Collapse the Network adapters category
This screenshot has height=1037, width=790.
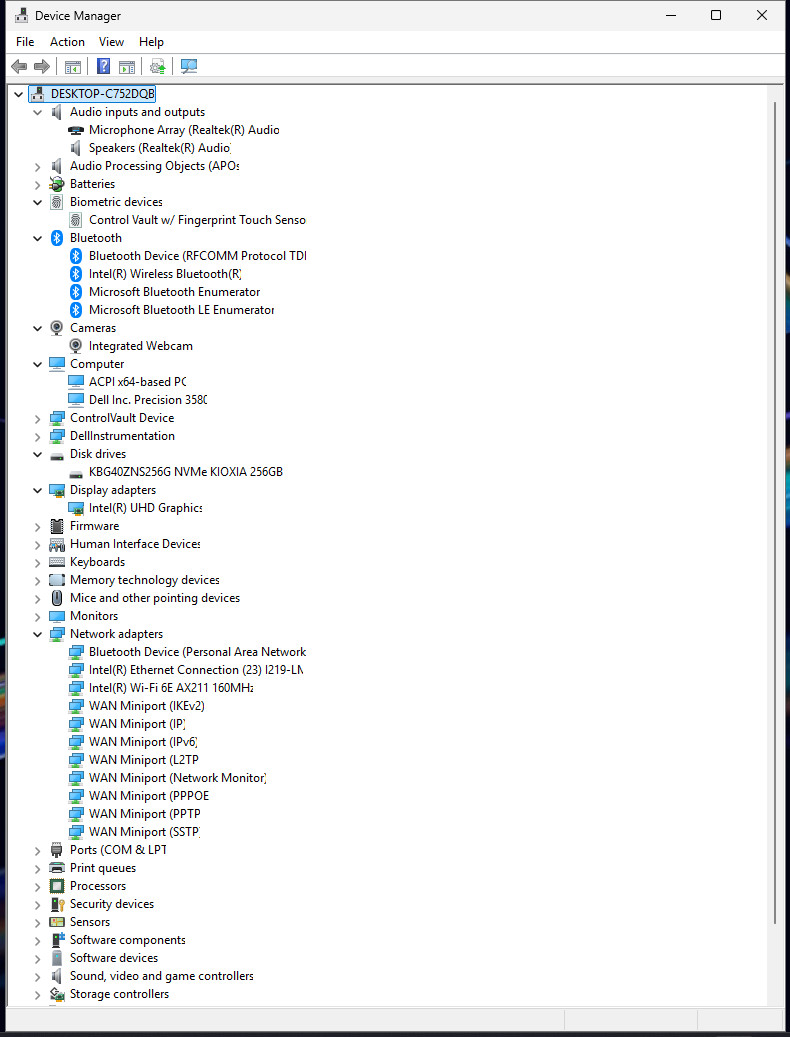tap(38, 634)
